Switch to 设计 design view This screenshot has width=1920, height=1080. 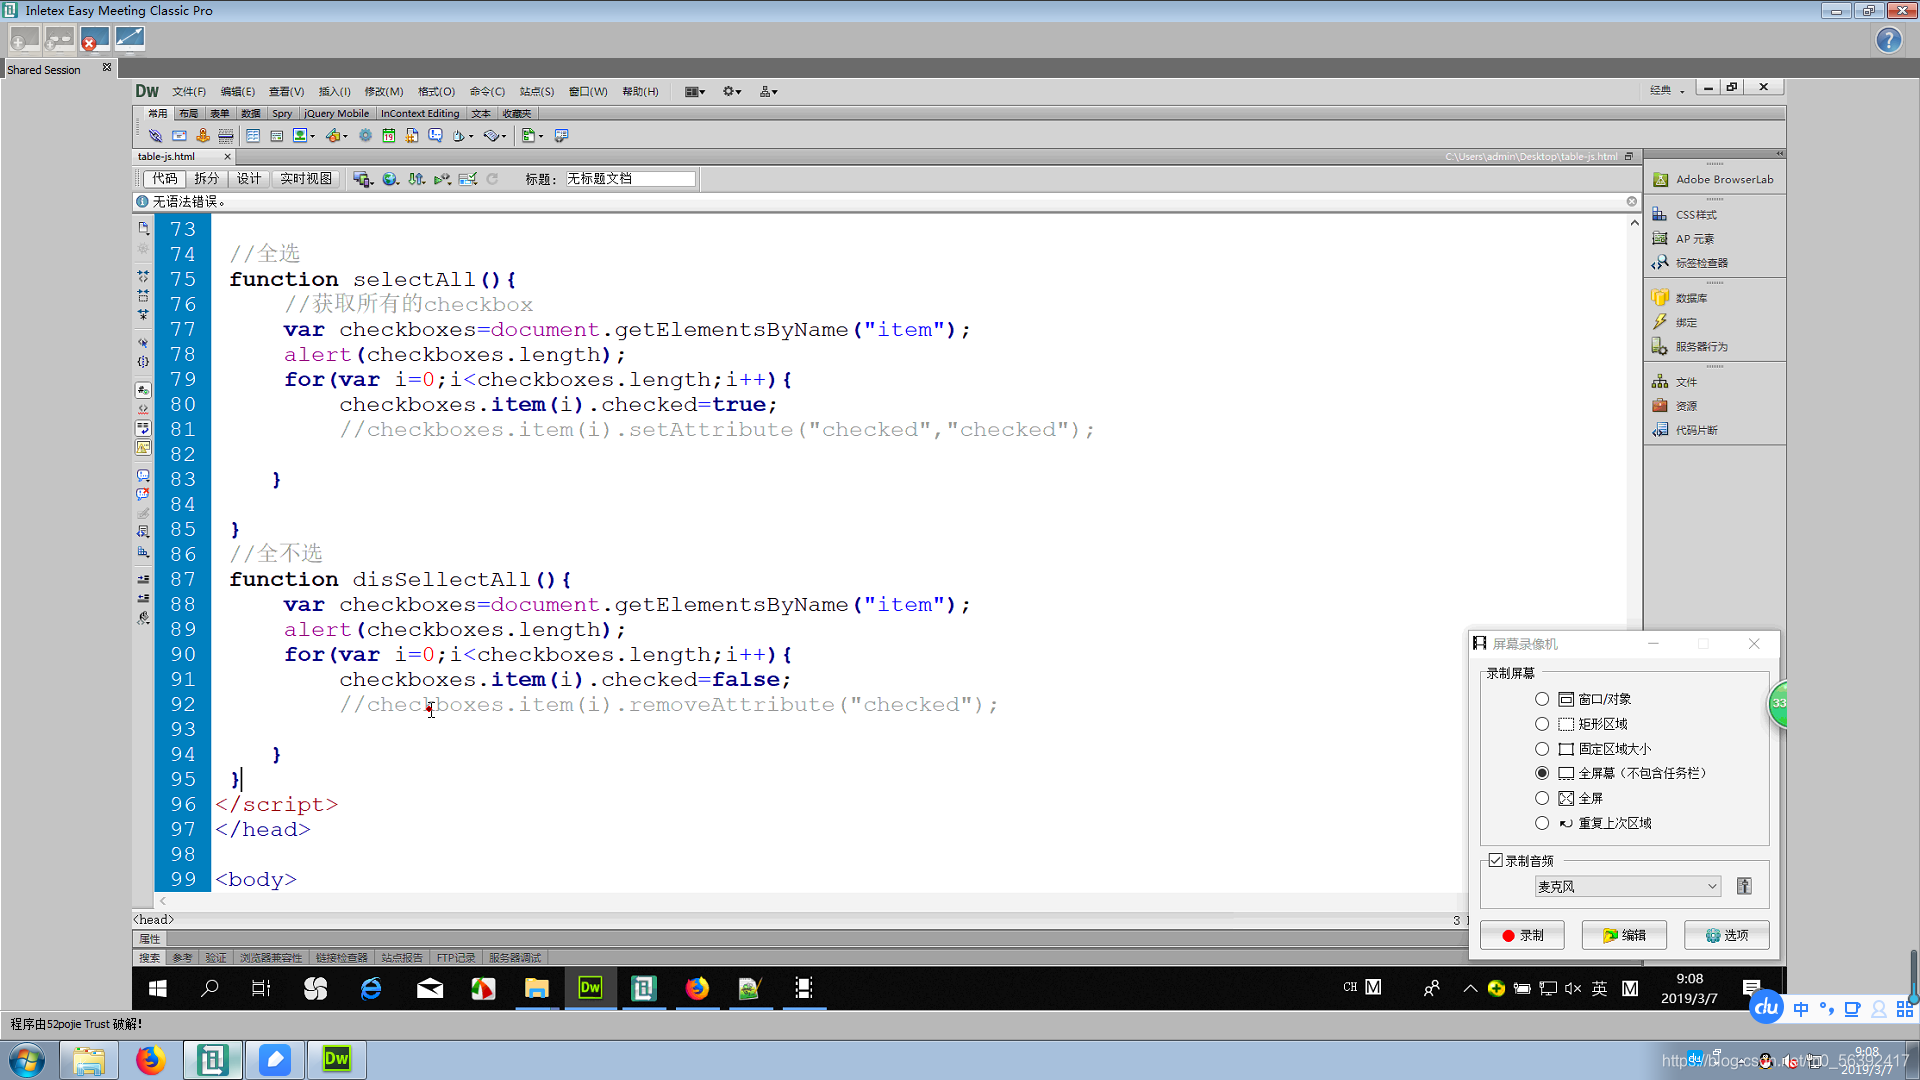click(x=249, y=179)
